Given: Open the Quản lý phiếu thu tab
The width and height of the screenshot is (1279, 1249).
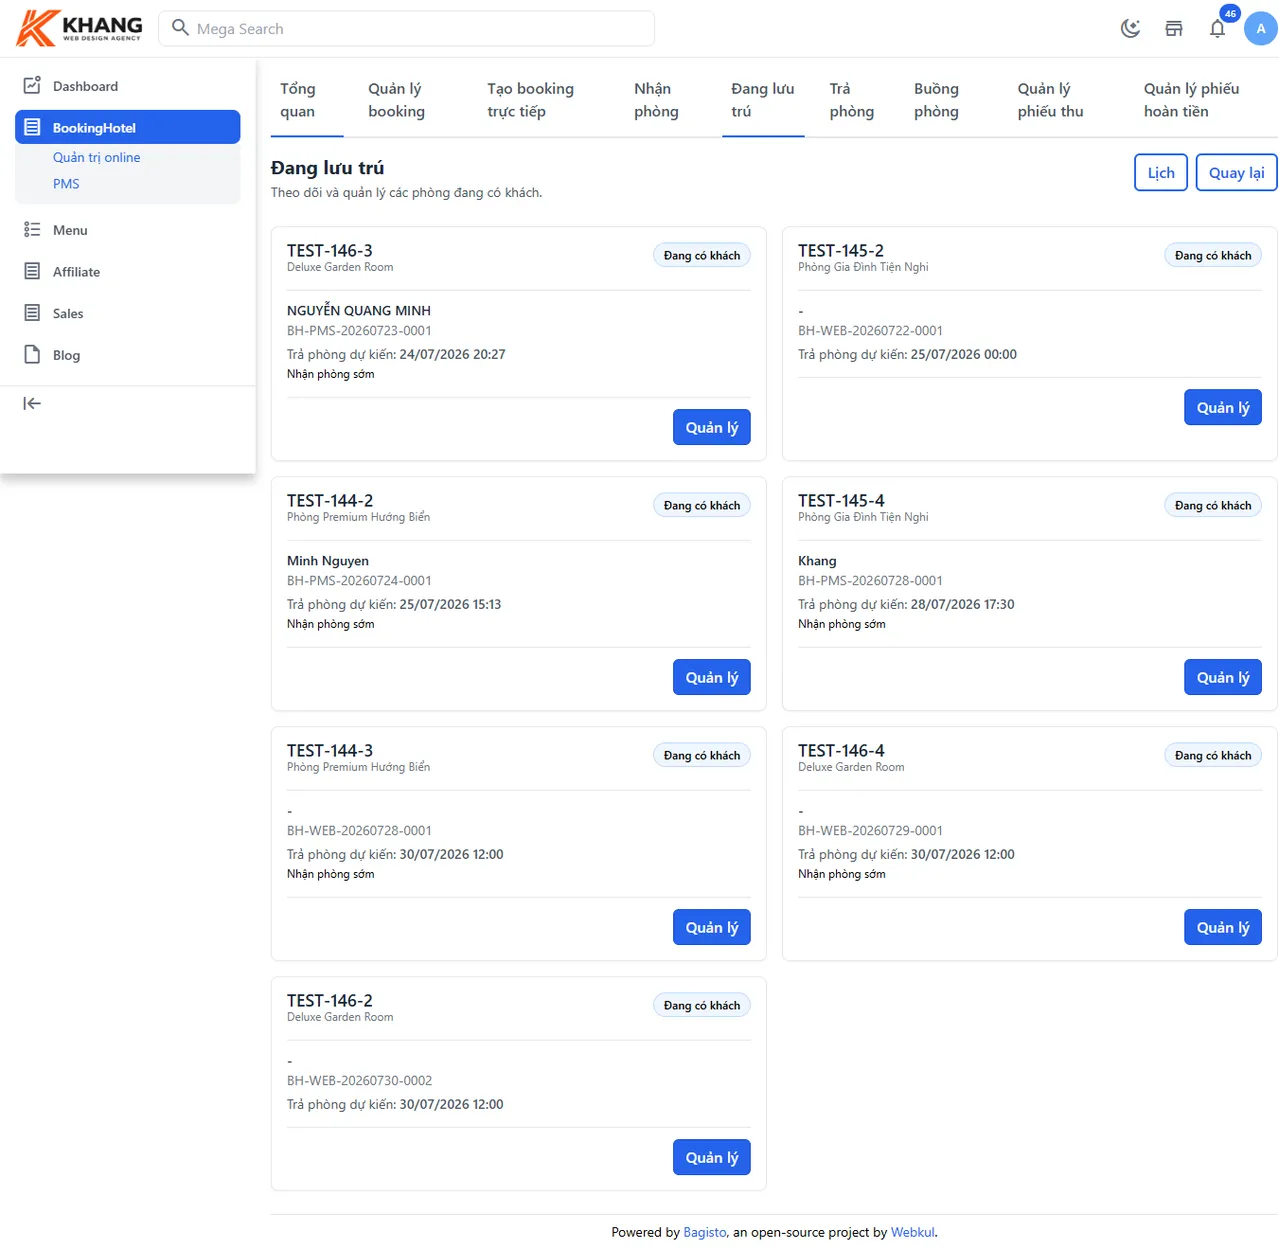Looking at the screenshot, I should click(1050, 100).
